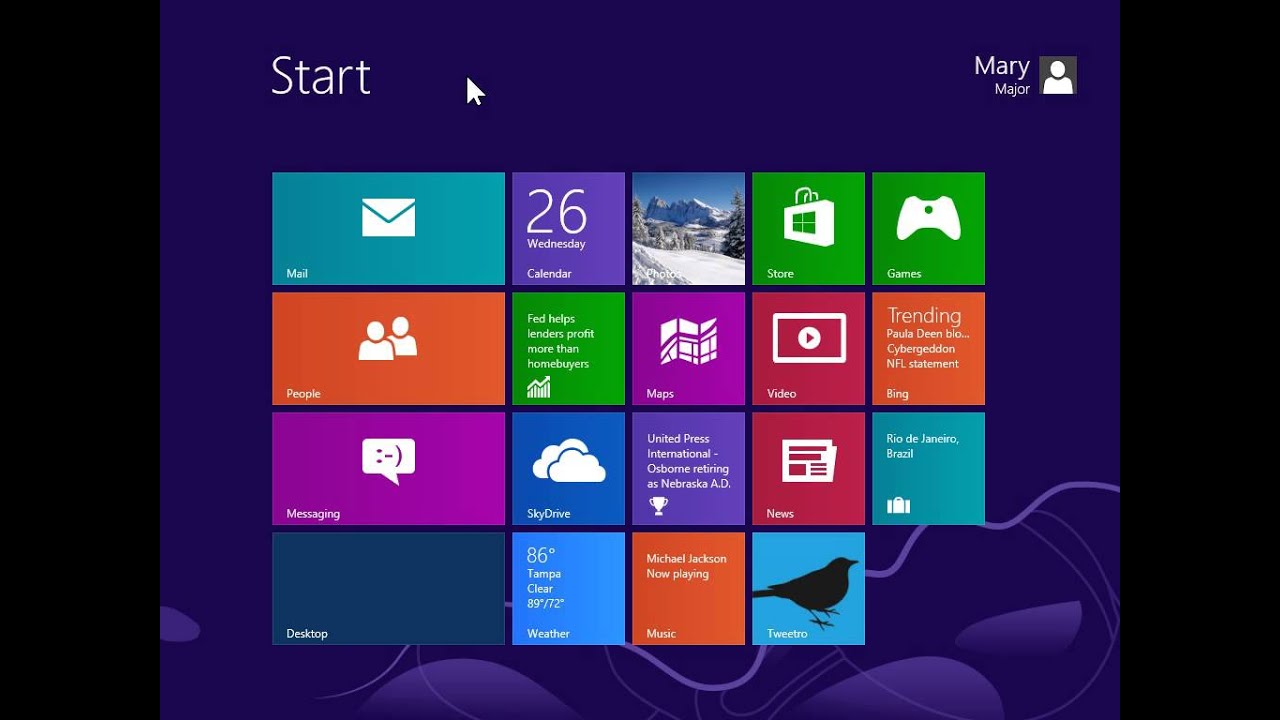Viewport: 1280px width, 720px height.
Task: Open the Bing Trending tile
Action: click(x=928, y=348)
